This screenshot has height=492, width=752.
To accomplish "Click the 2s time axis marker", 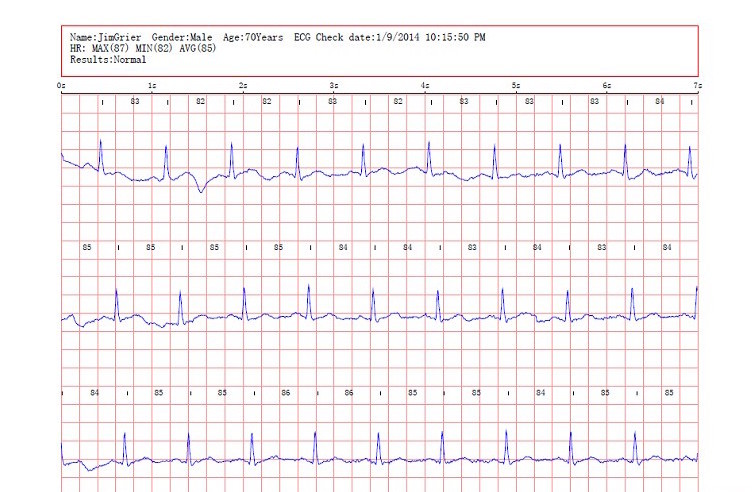I will coord(243,86).
